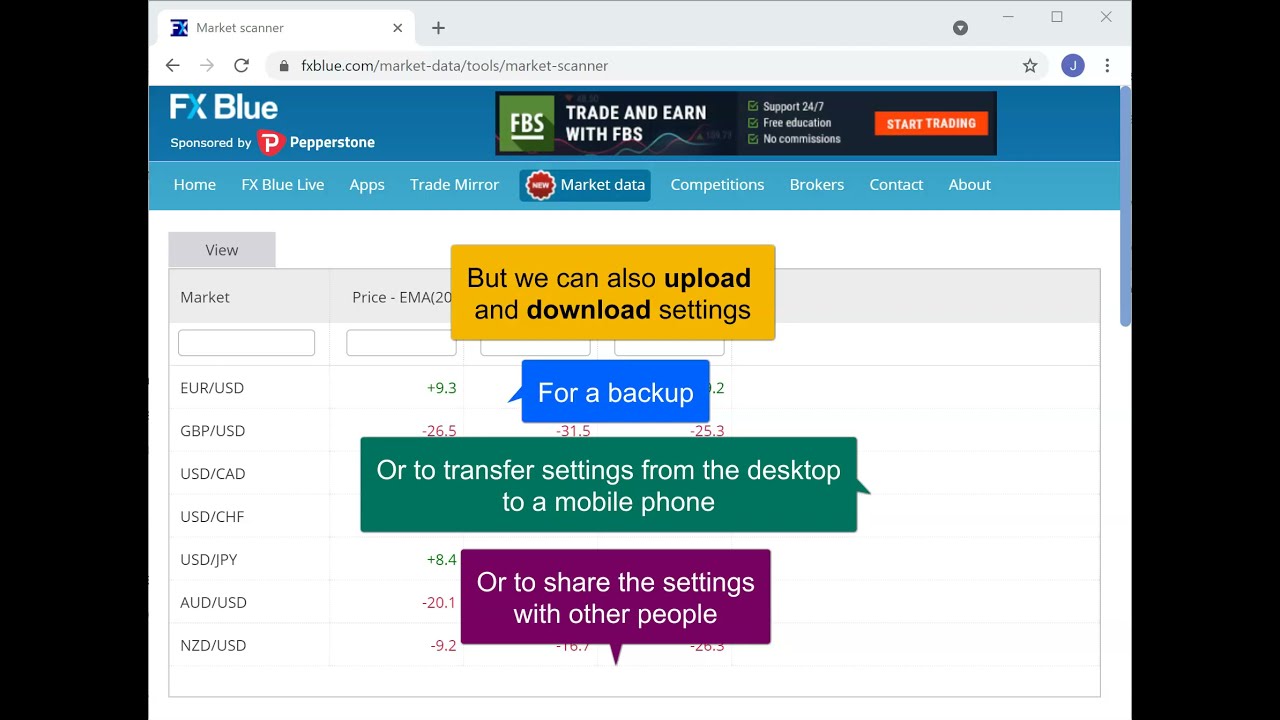Select the USD/JPY row

[x=634, y=560]
